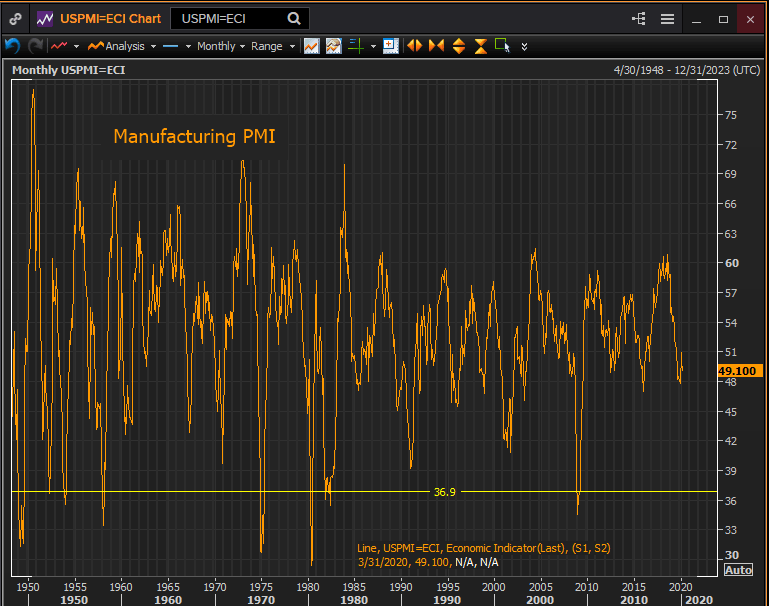This screenshot has height=606, width=769.
Task: Click the USPMI=ECI symbol search field
Action: 228,19
